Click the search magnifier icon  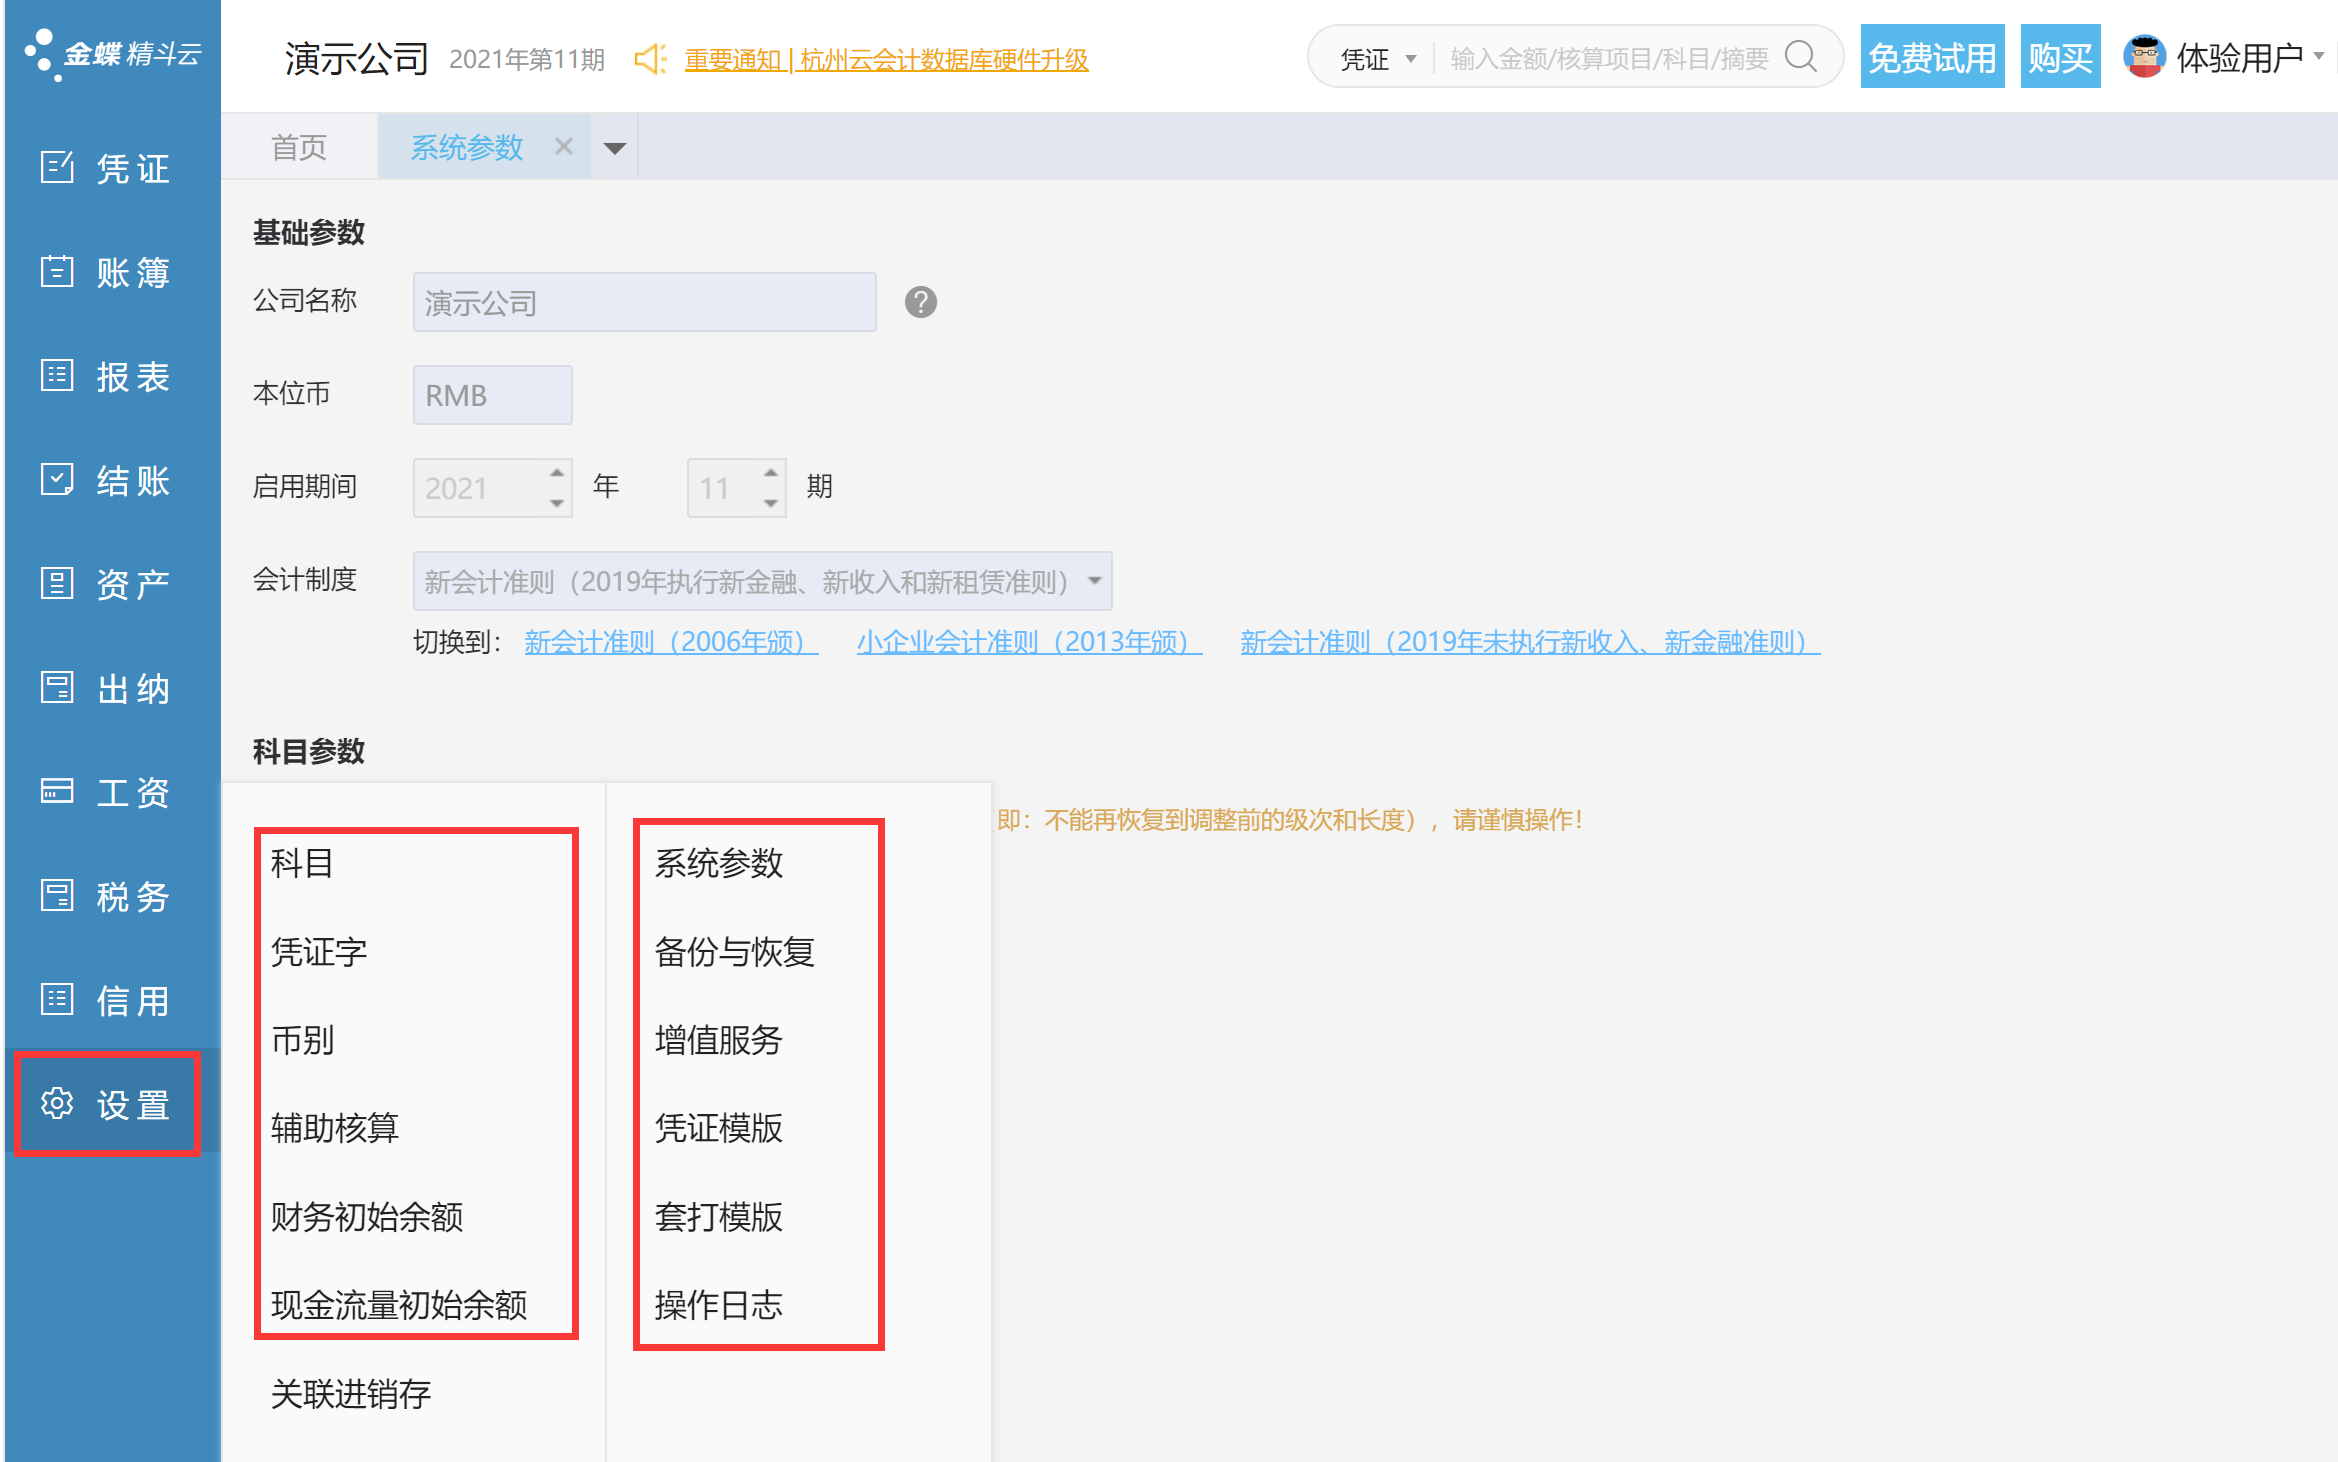tap(1800, 57)
